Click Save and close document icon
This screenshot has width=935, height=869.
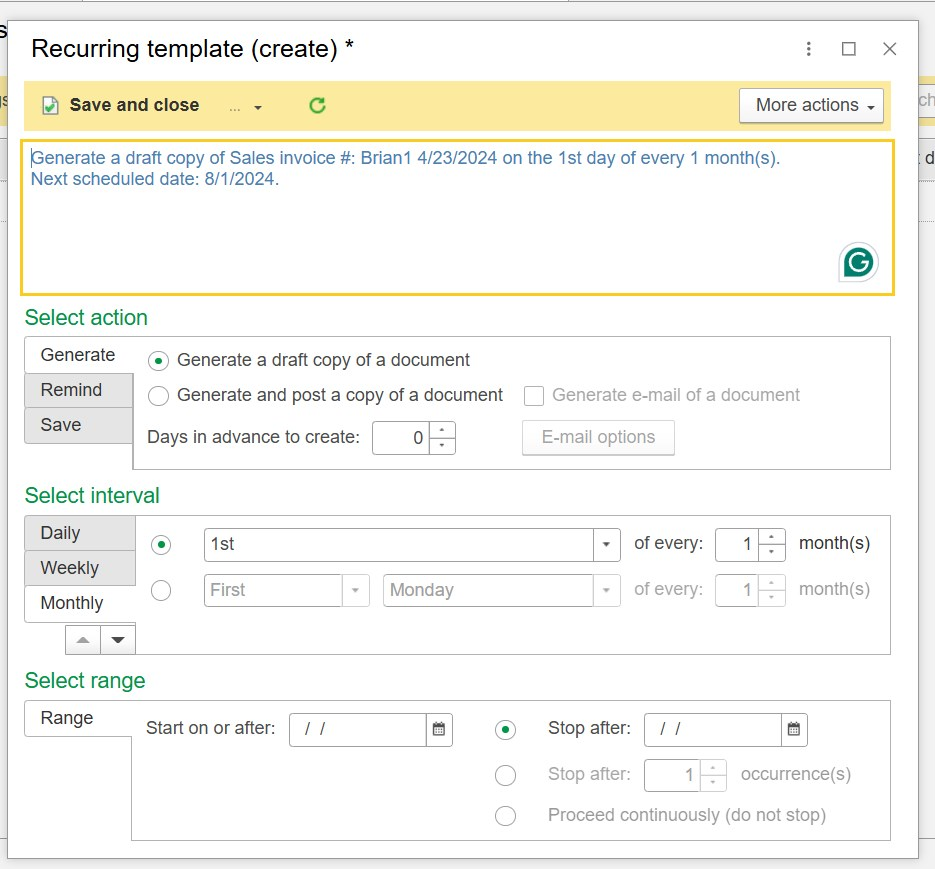pyautogui.click(x=50, y=106)
